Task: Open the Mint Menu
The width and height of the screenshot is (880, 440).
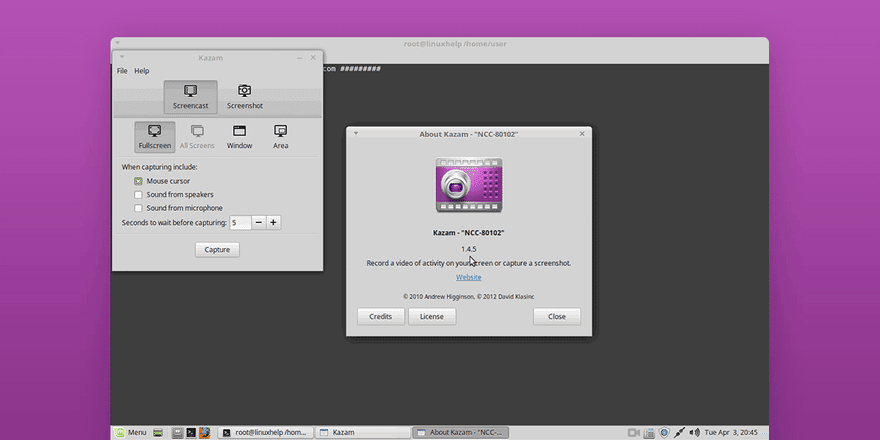Action: [x=131, y=432]
